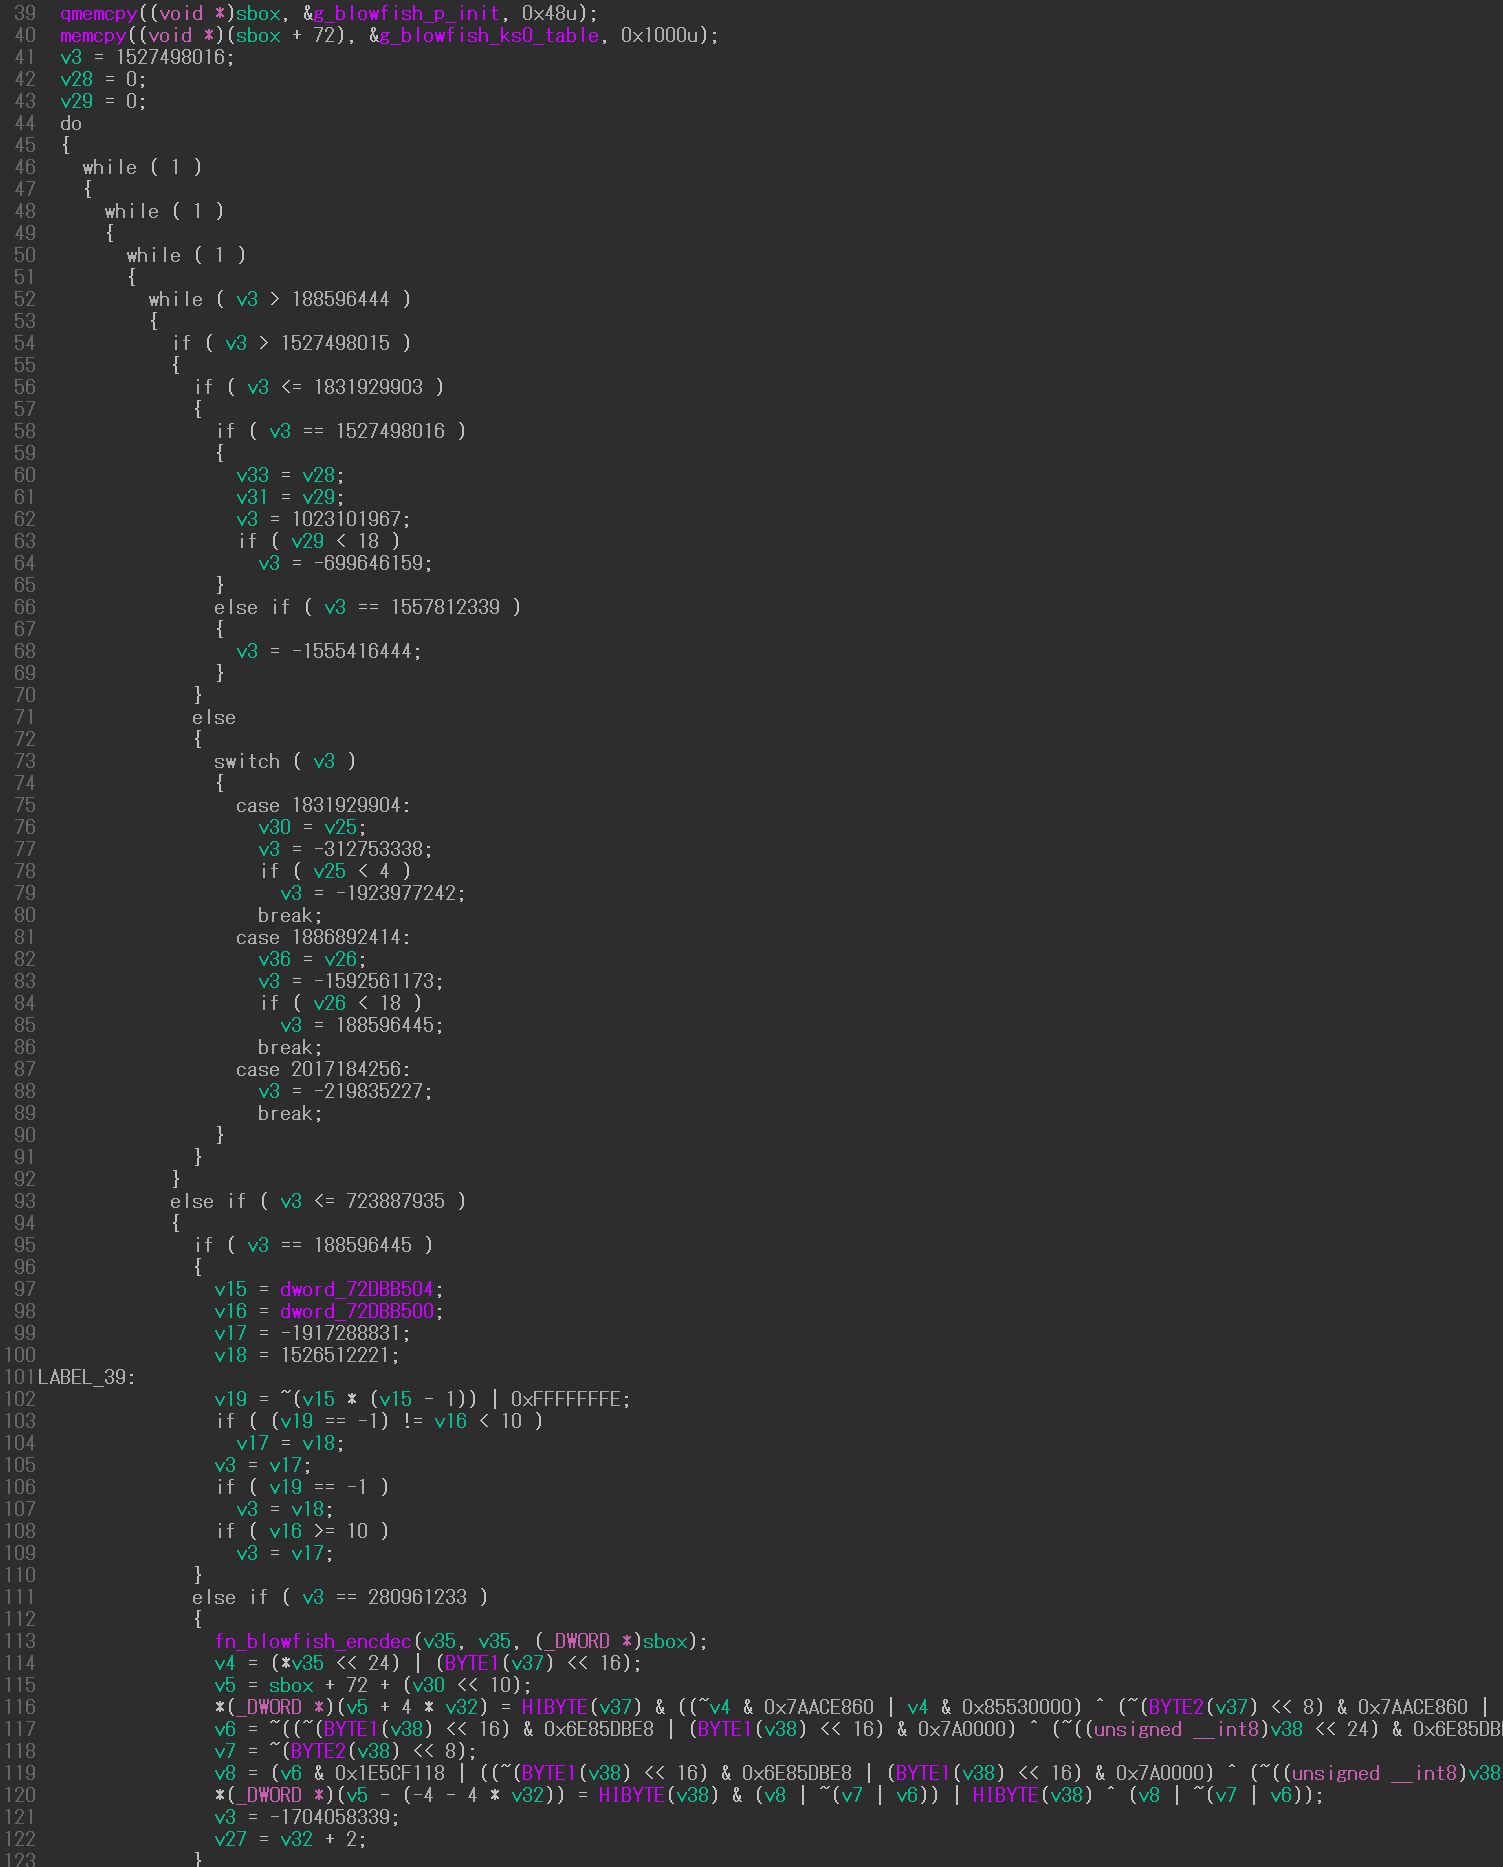This screenshot has width=1503, height=1867.
Task: Click the constant -219835227
Action: (x=368, y=1091)
